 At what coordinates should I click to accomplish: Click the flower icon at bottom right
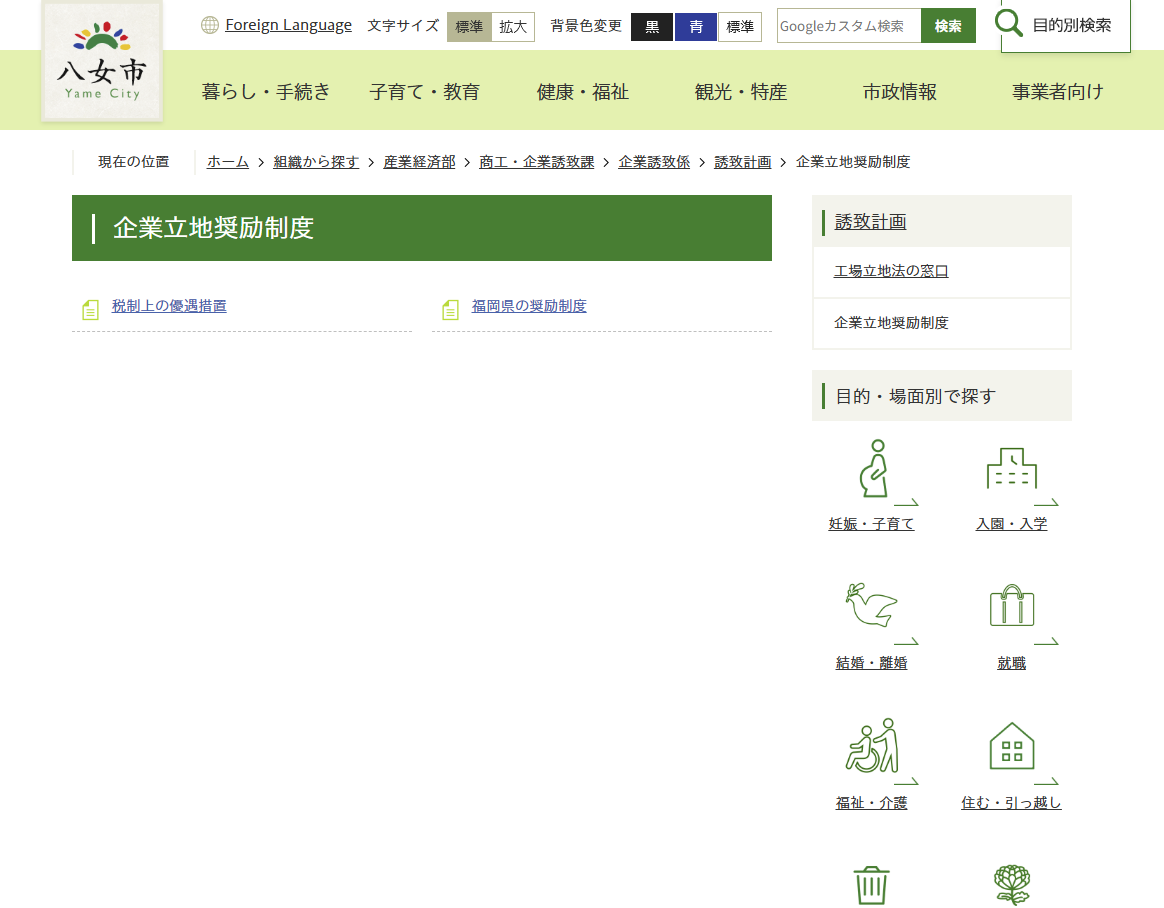pos(1011,885)
